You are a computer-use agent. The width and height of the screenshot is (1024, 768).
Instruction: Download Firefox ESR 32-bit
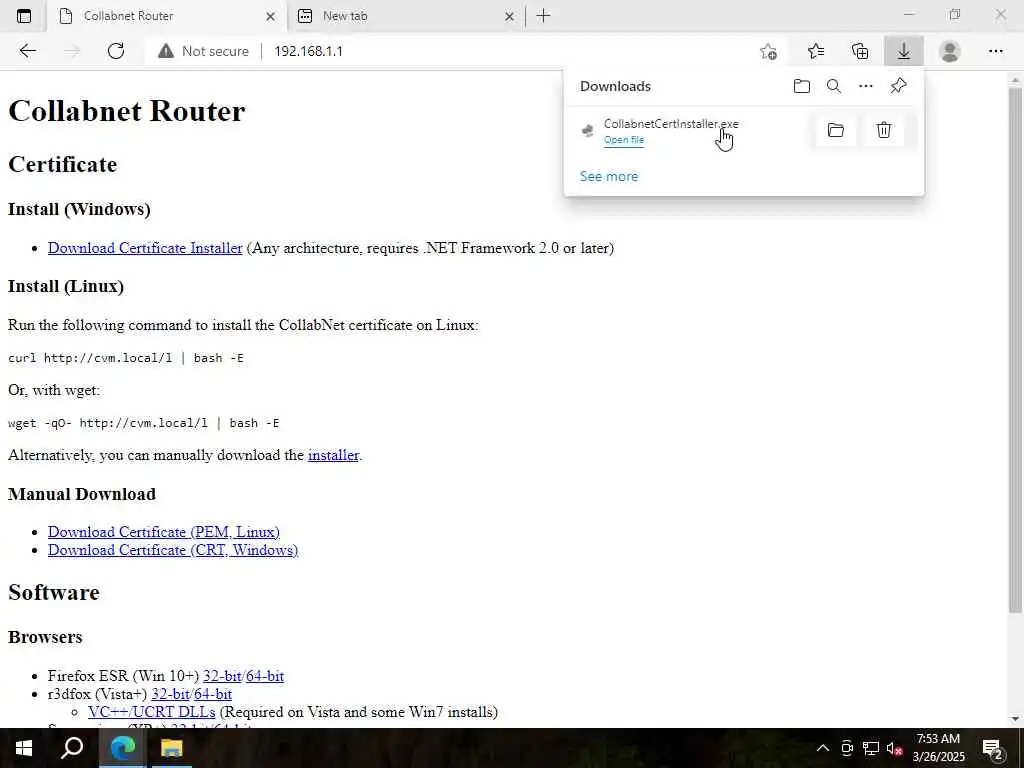tap(222, 676)
